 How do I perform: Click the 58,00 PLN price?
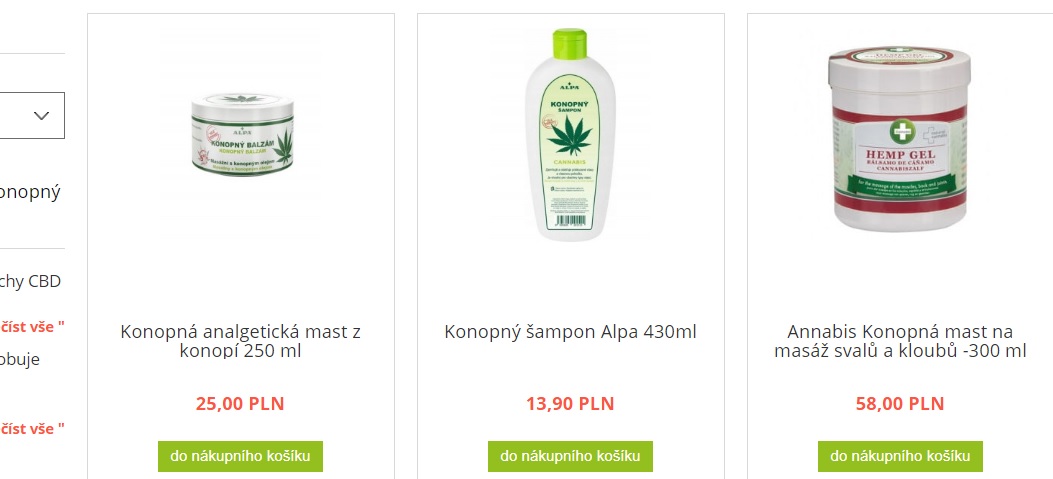900,404
